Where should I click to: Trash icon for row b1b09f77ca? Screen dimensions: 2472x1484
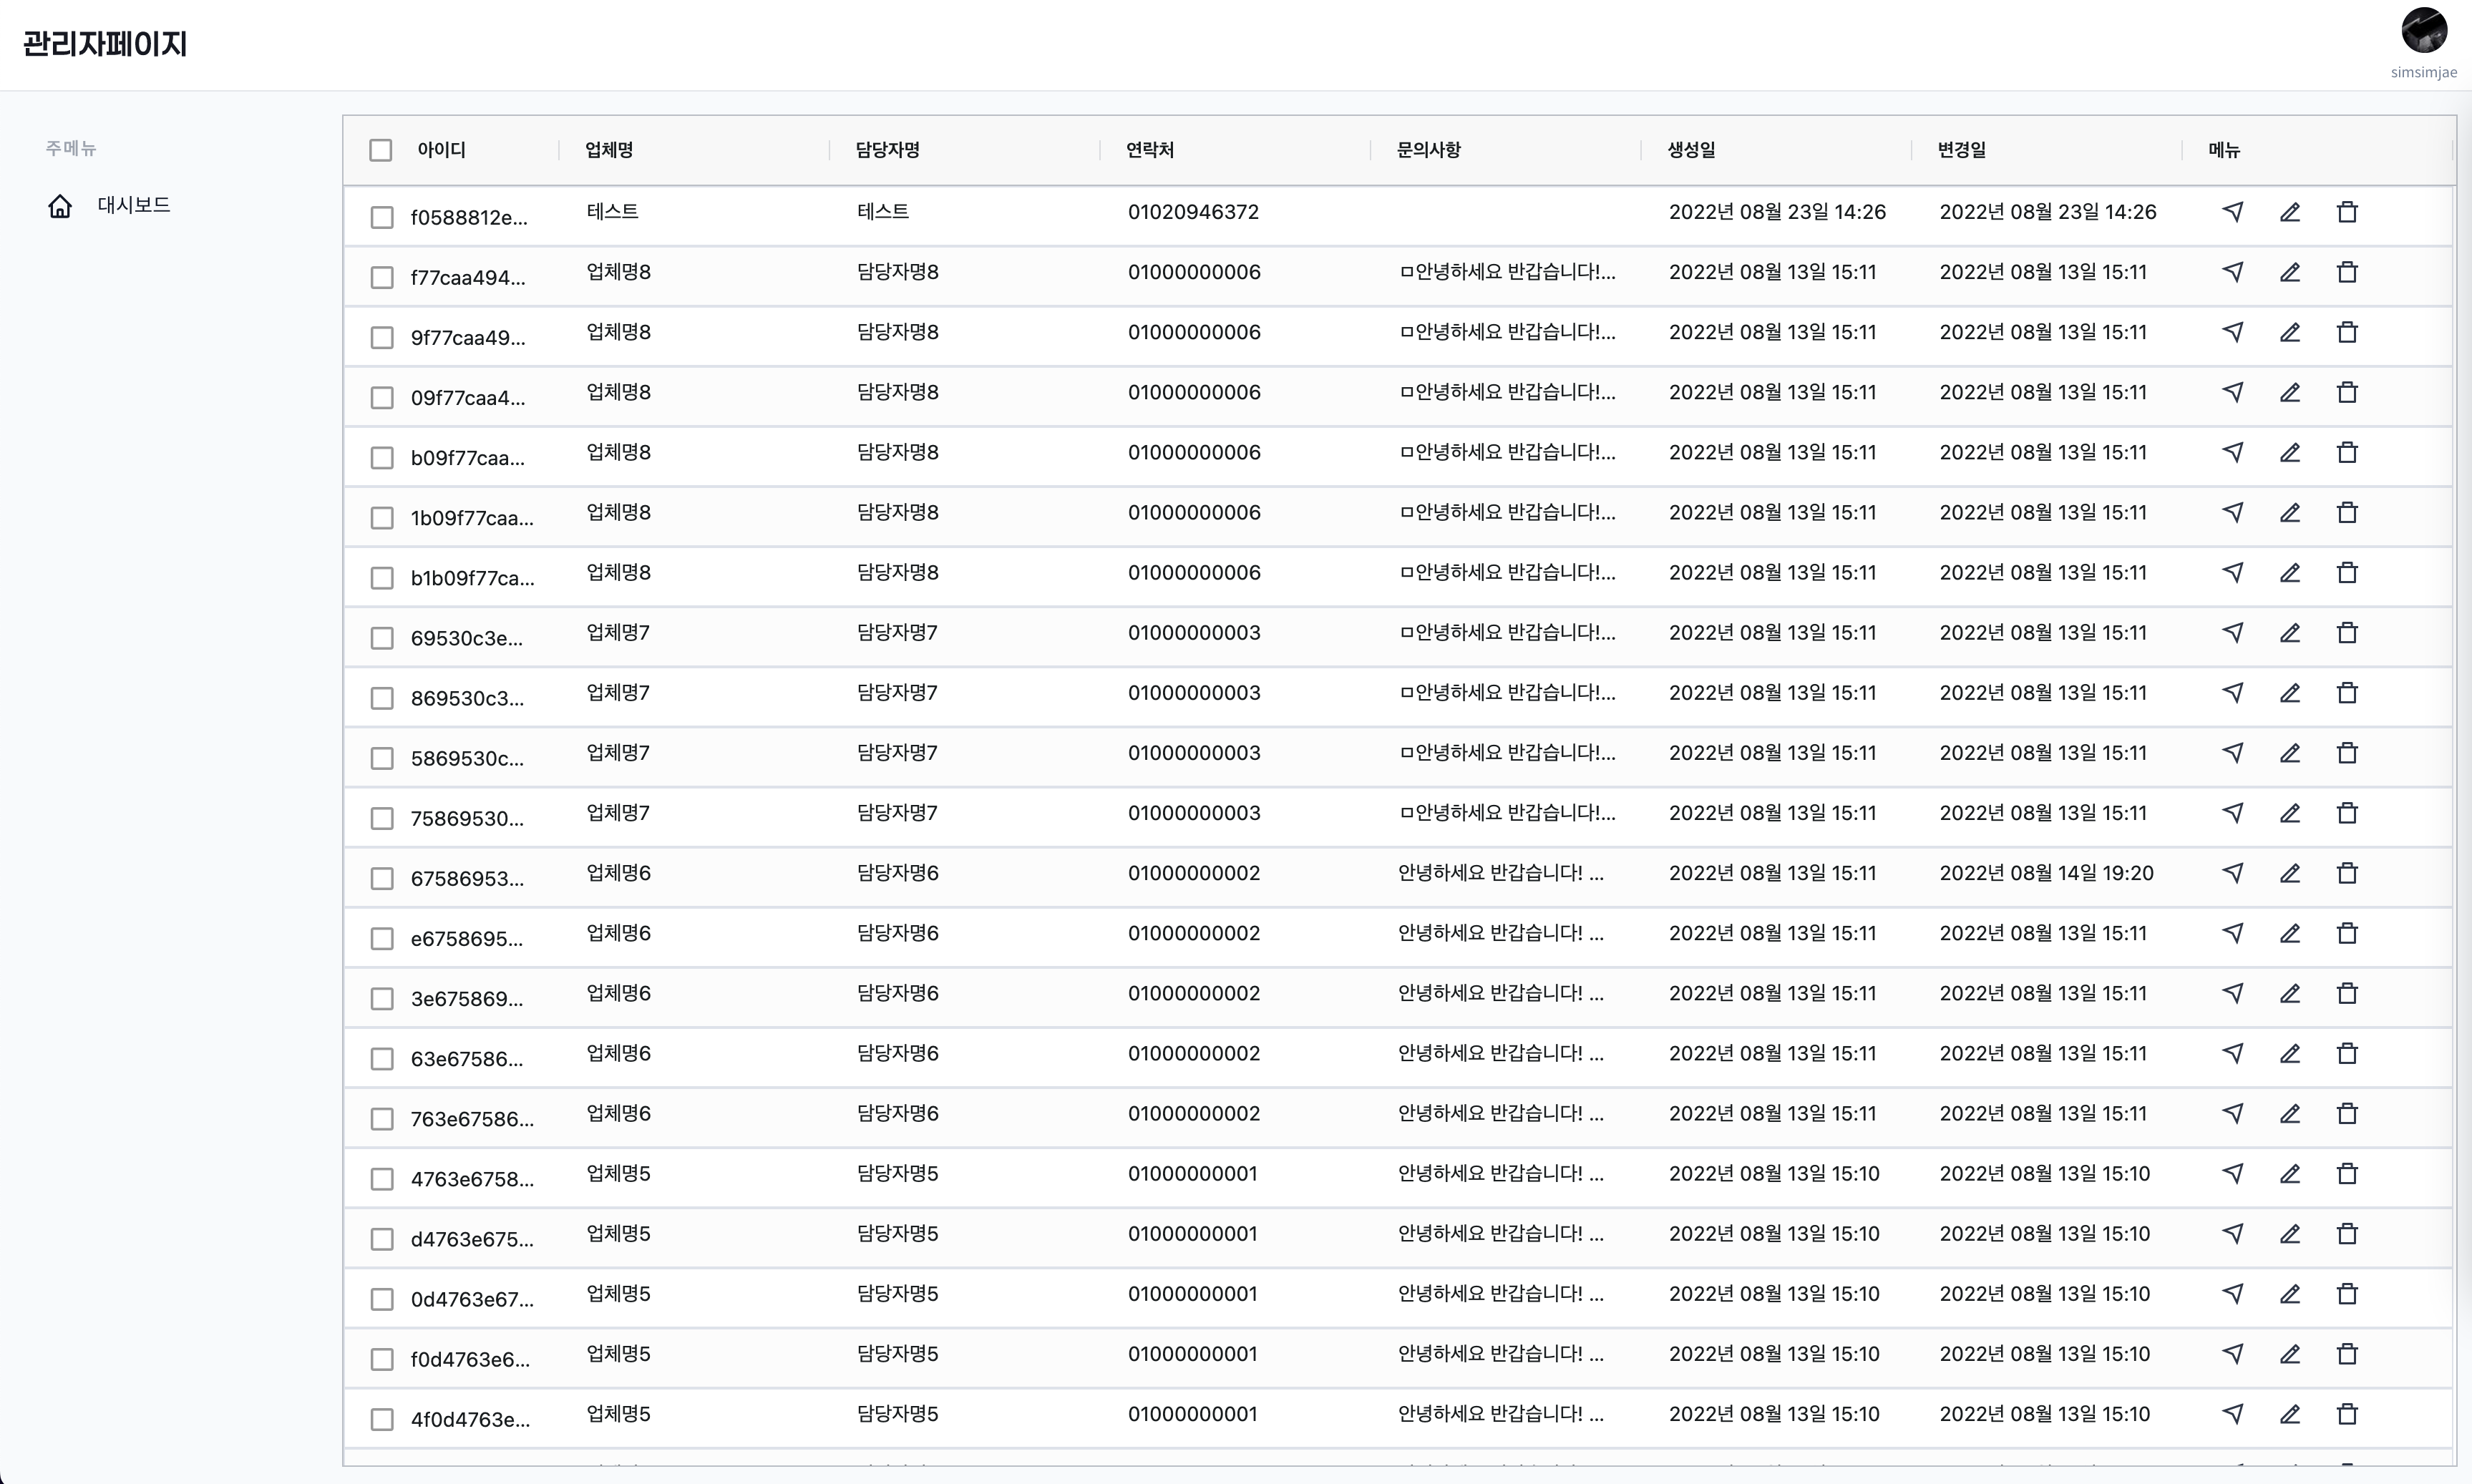point(2347,572)
